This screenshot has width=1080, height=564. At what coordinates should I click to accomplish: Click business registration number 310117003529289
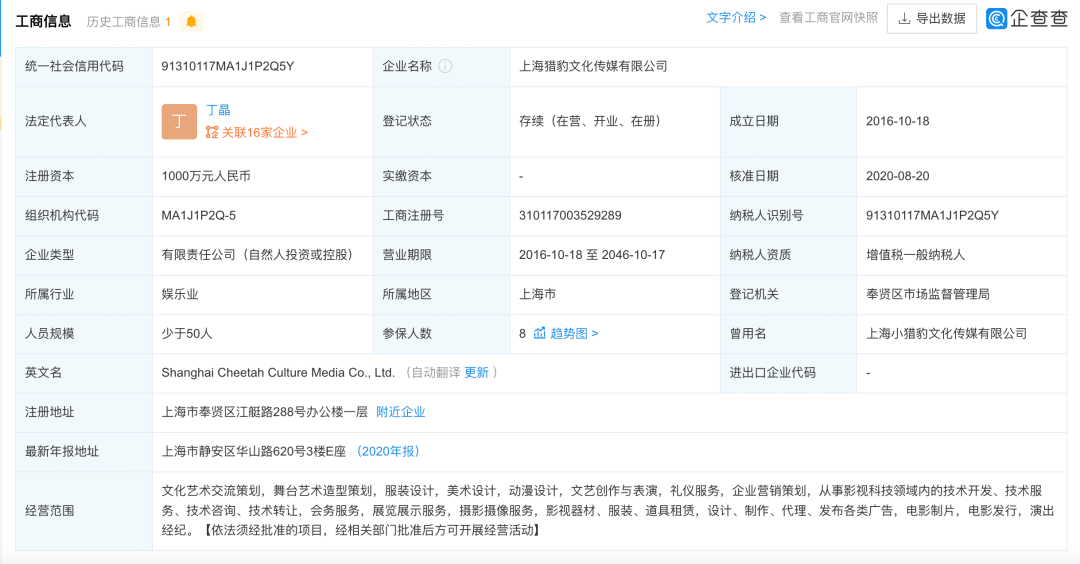coord(570,216)
